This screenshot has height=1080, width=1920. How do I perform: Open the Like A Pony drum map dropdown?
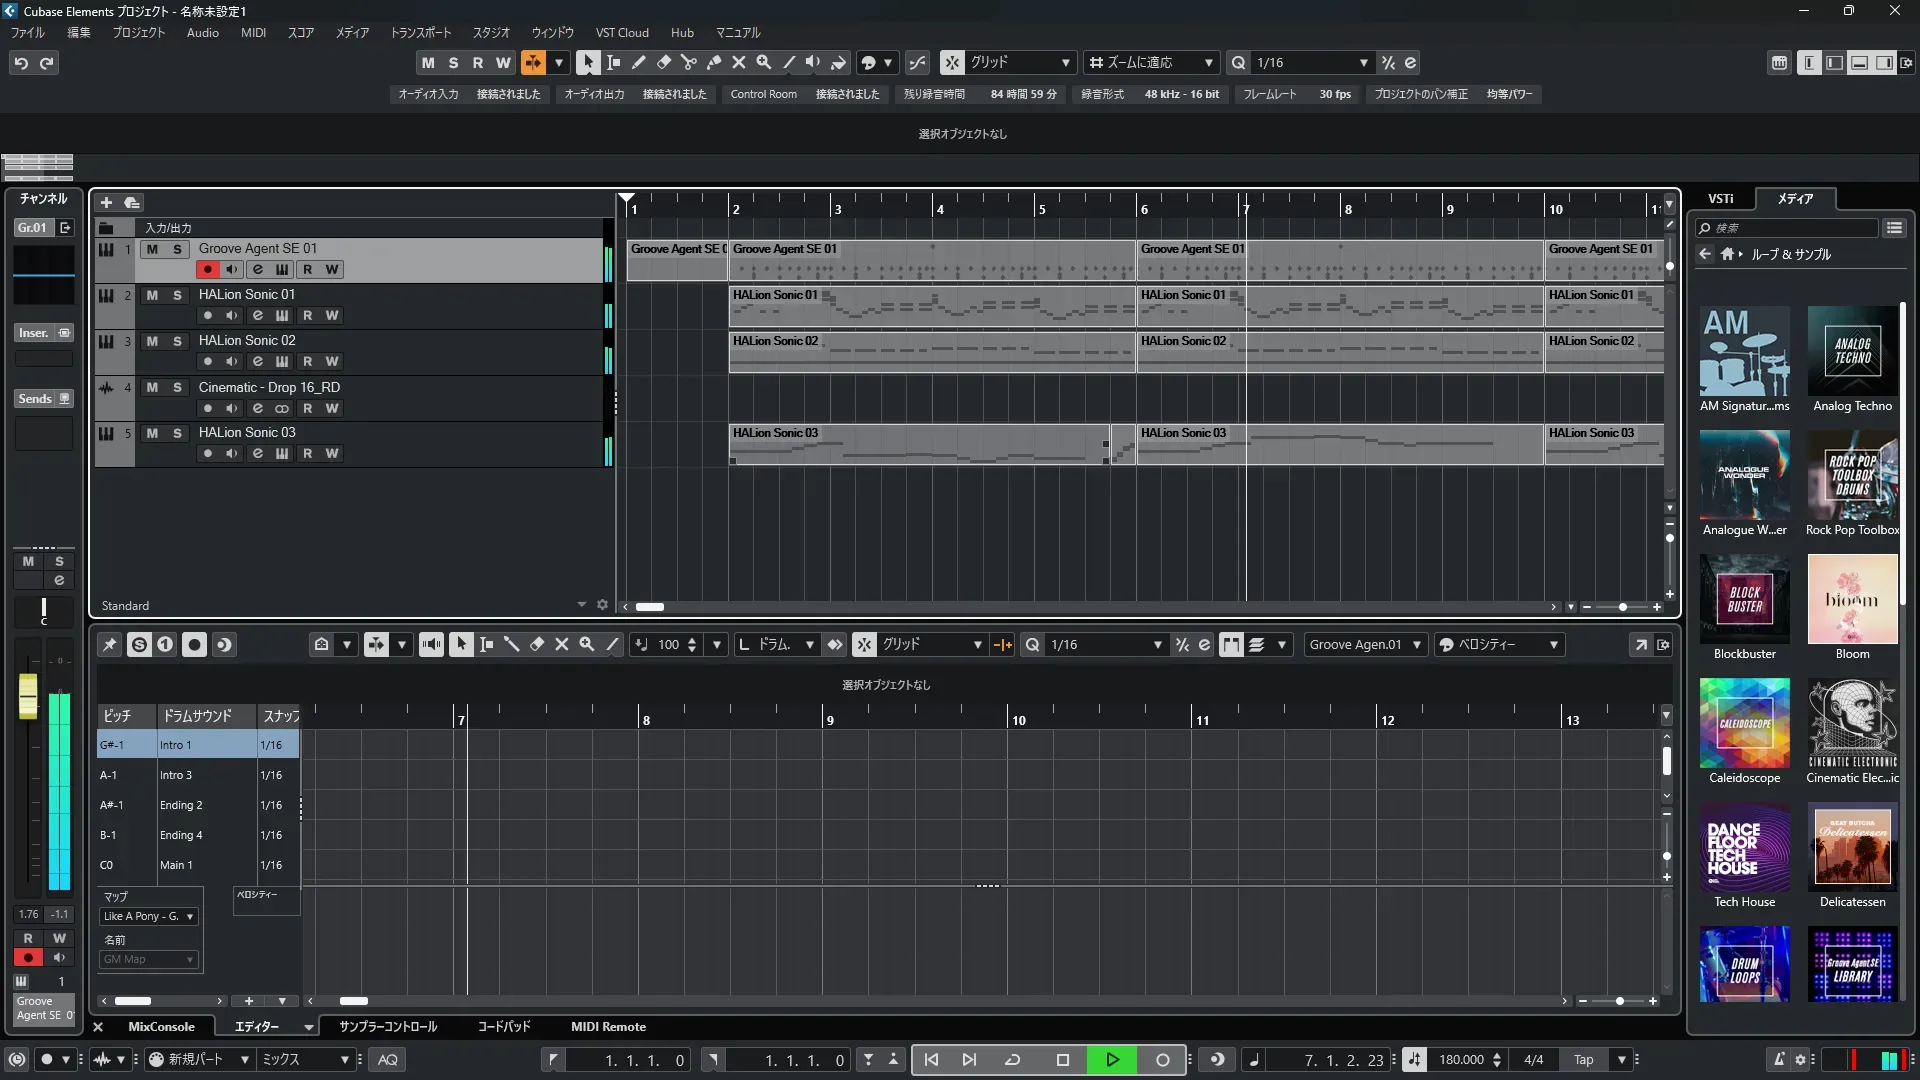[149, 916]
